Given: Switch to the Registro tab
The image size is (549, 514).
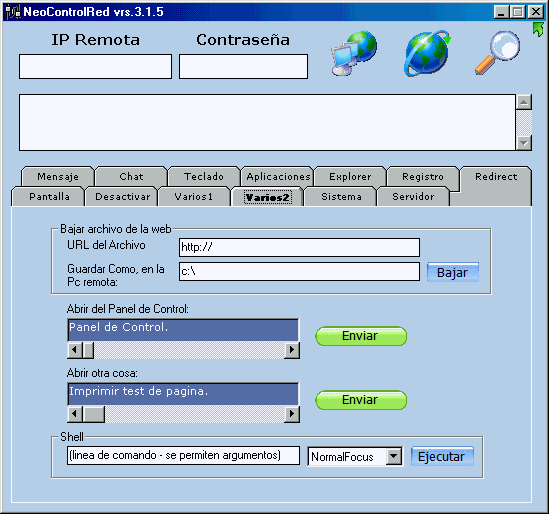Looking at the screenshot, I should tap(423, 176).
